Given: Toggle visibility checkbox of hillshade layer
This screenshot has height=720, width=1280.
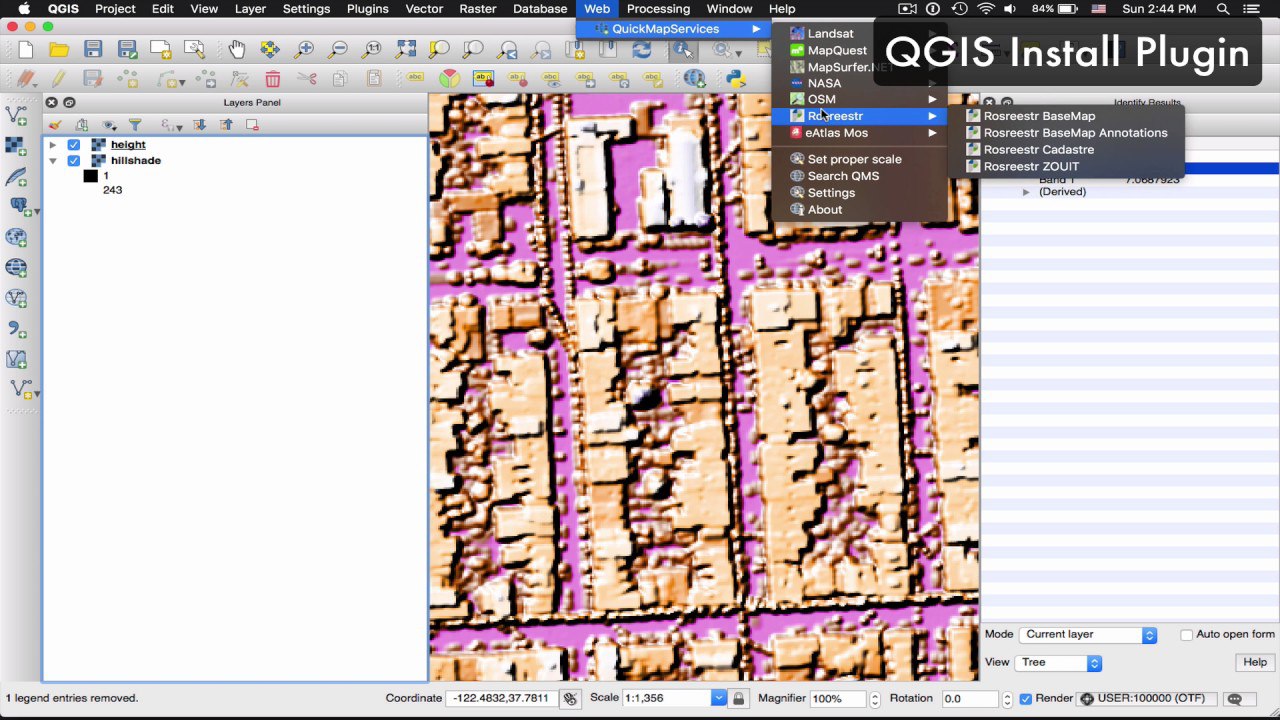Looking at the screenshot, I should point(74,161).
